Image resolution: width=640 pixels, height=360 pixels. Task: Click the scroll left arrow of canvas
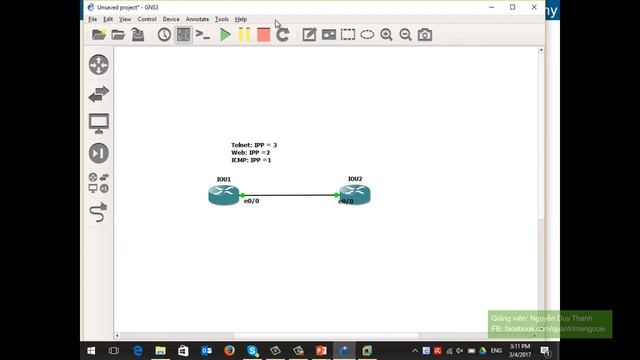(117, 336)
